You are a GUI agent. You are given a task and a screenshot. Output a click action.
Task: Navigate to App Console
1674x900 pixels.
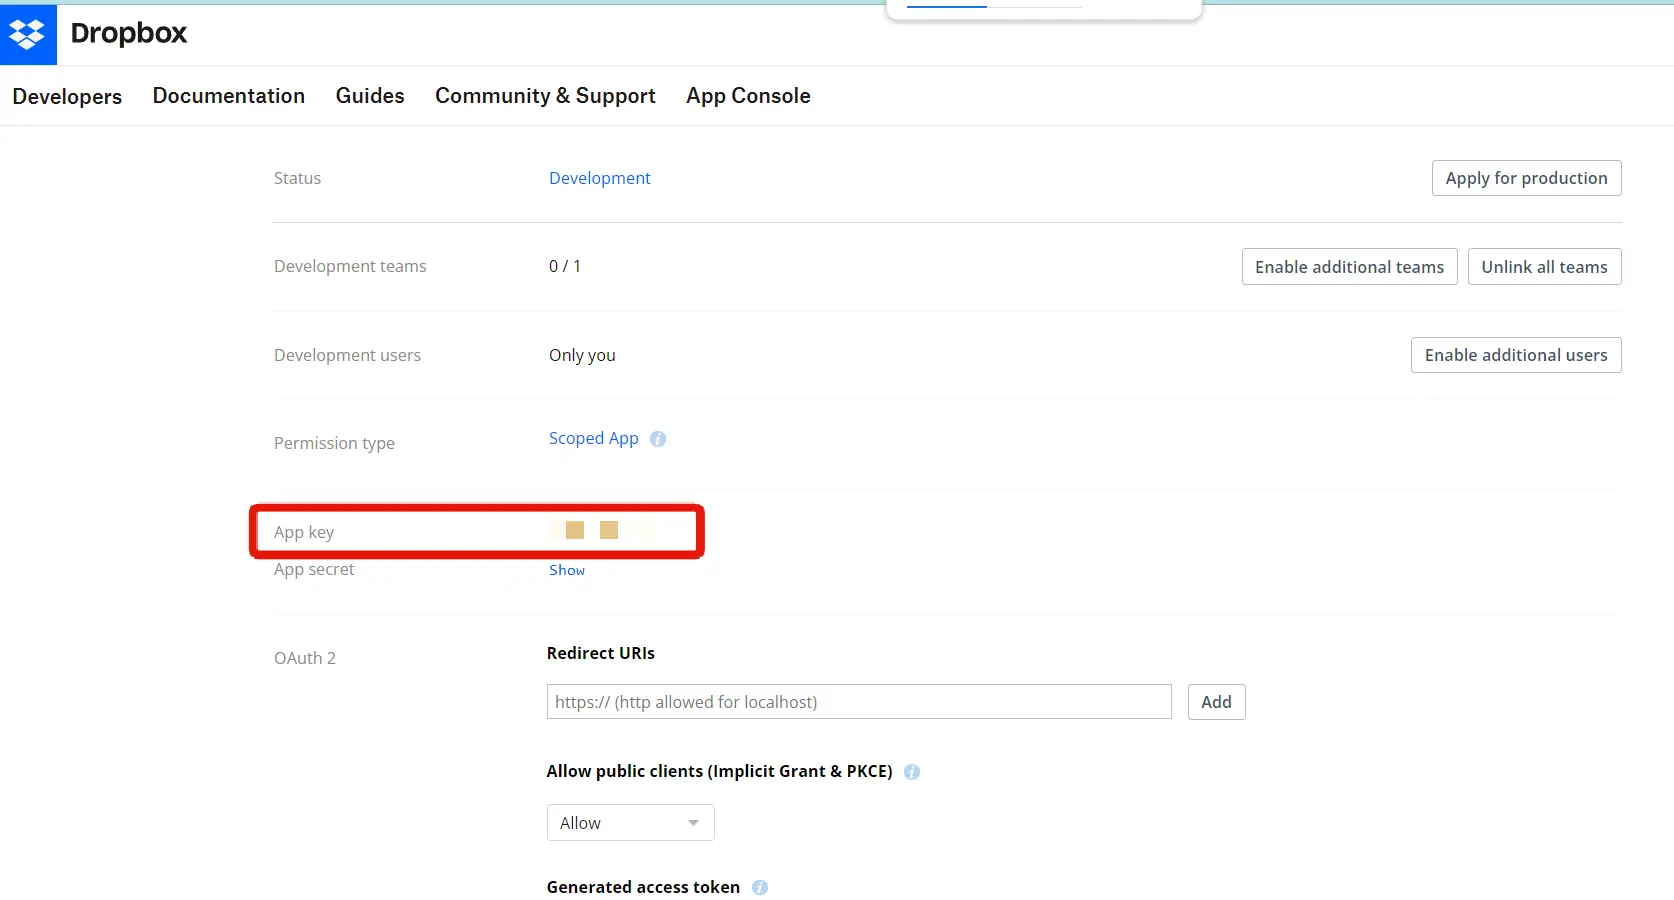(748, 96)
